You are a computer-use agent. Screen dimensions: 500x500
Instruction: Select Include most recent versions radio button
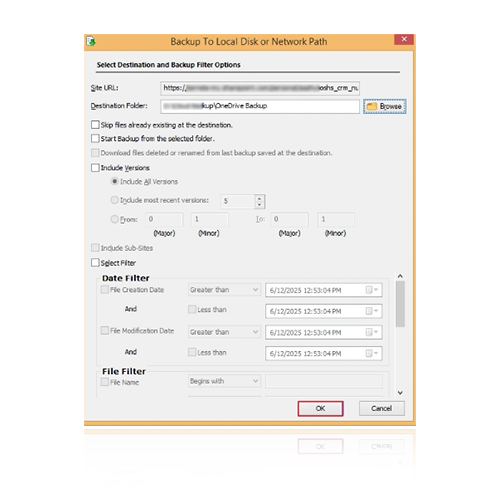coord(114,200)
